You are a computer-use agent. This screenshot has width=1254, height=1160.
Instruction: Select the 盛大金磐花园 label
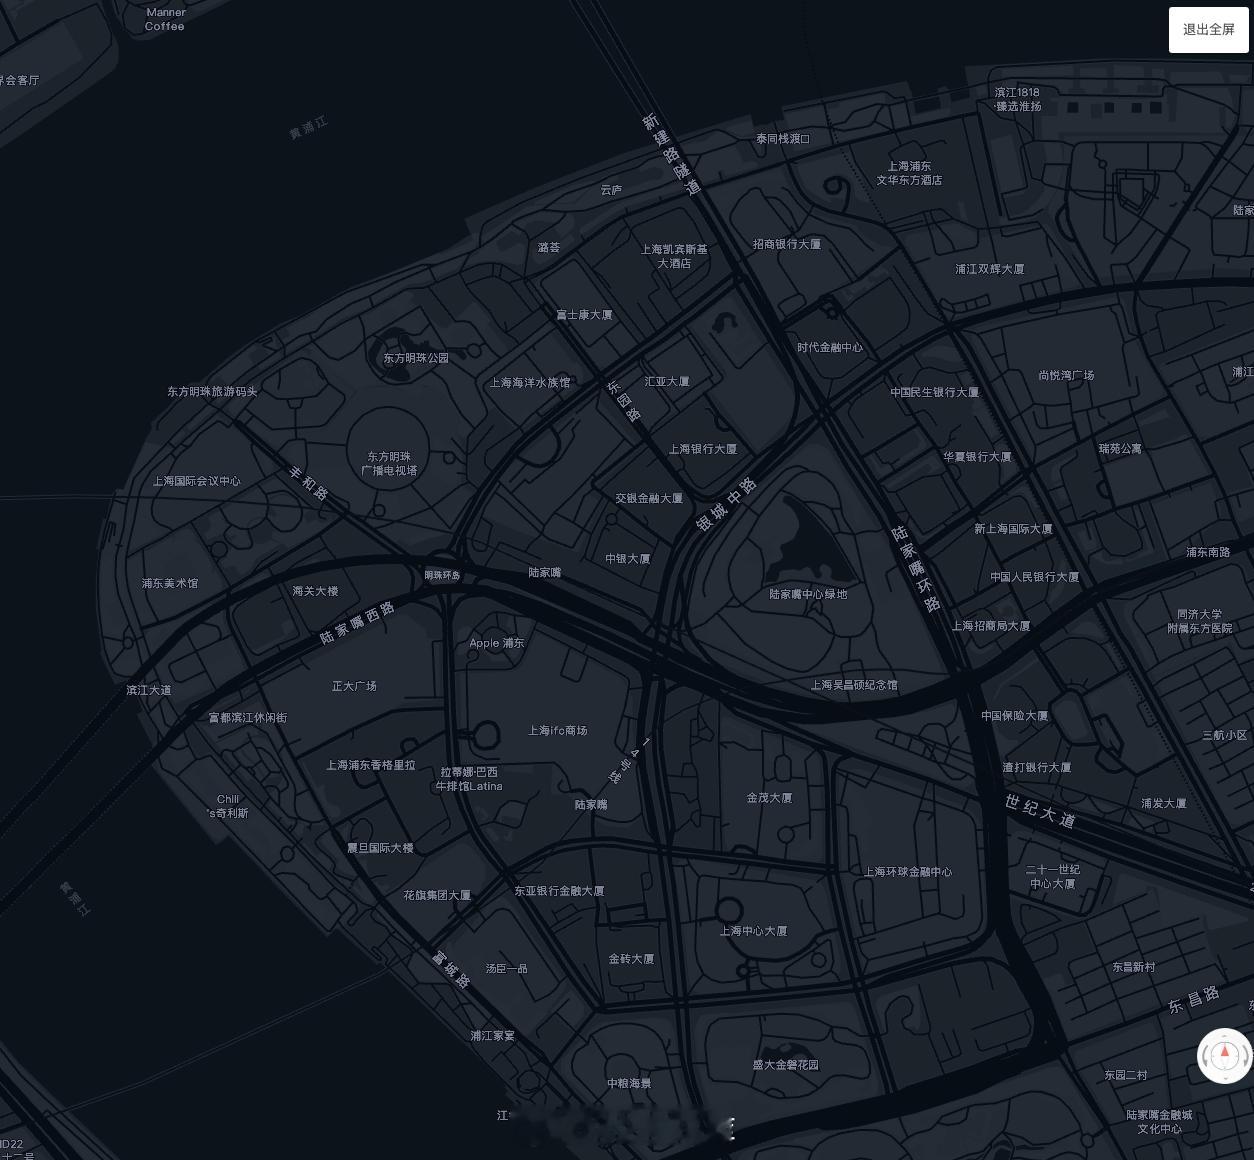coord(786,1065)
